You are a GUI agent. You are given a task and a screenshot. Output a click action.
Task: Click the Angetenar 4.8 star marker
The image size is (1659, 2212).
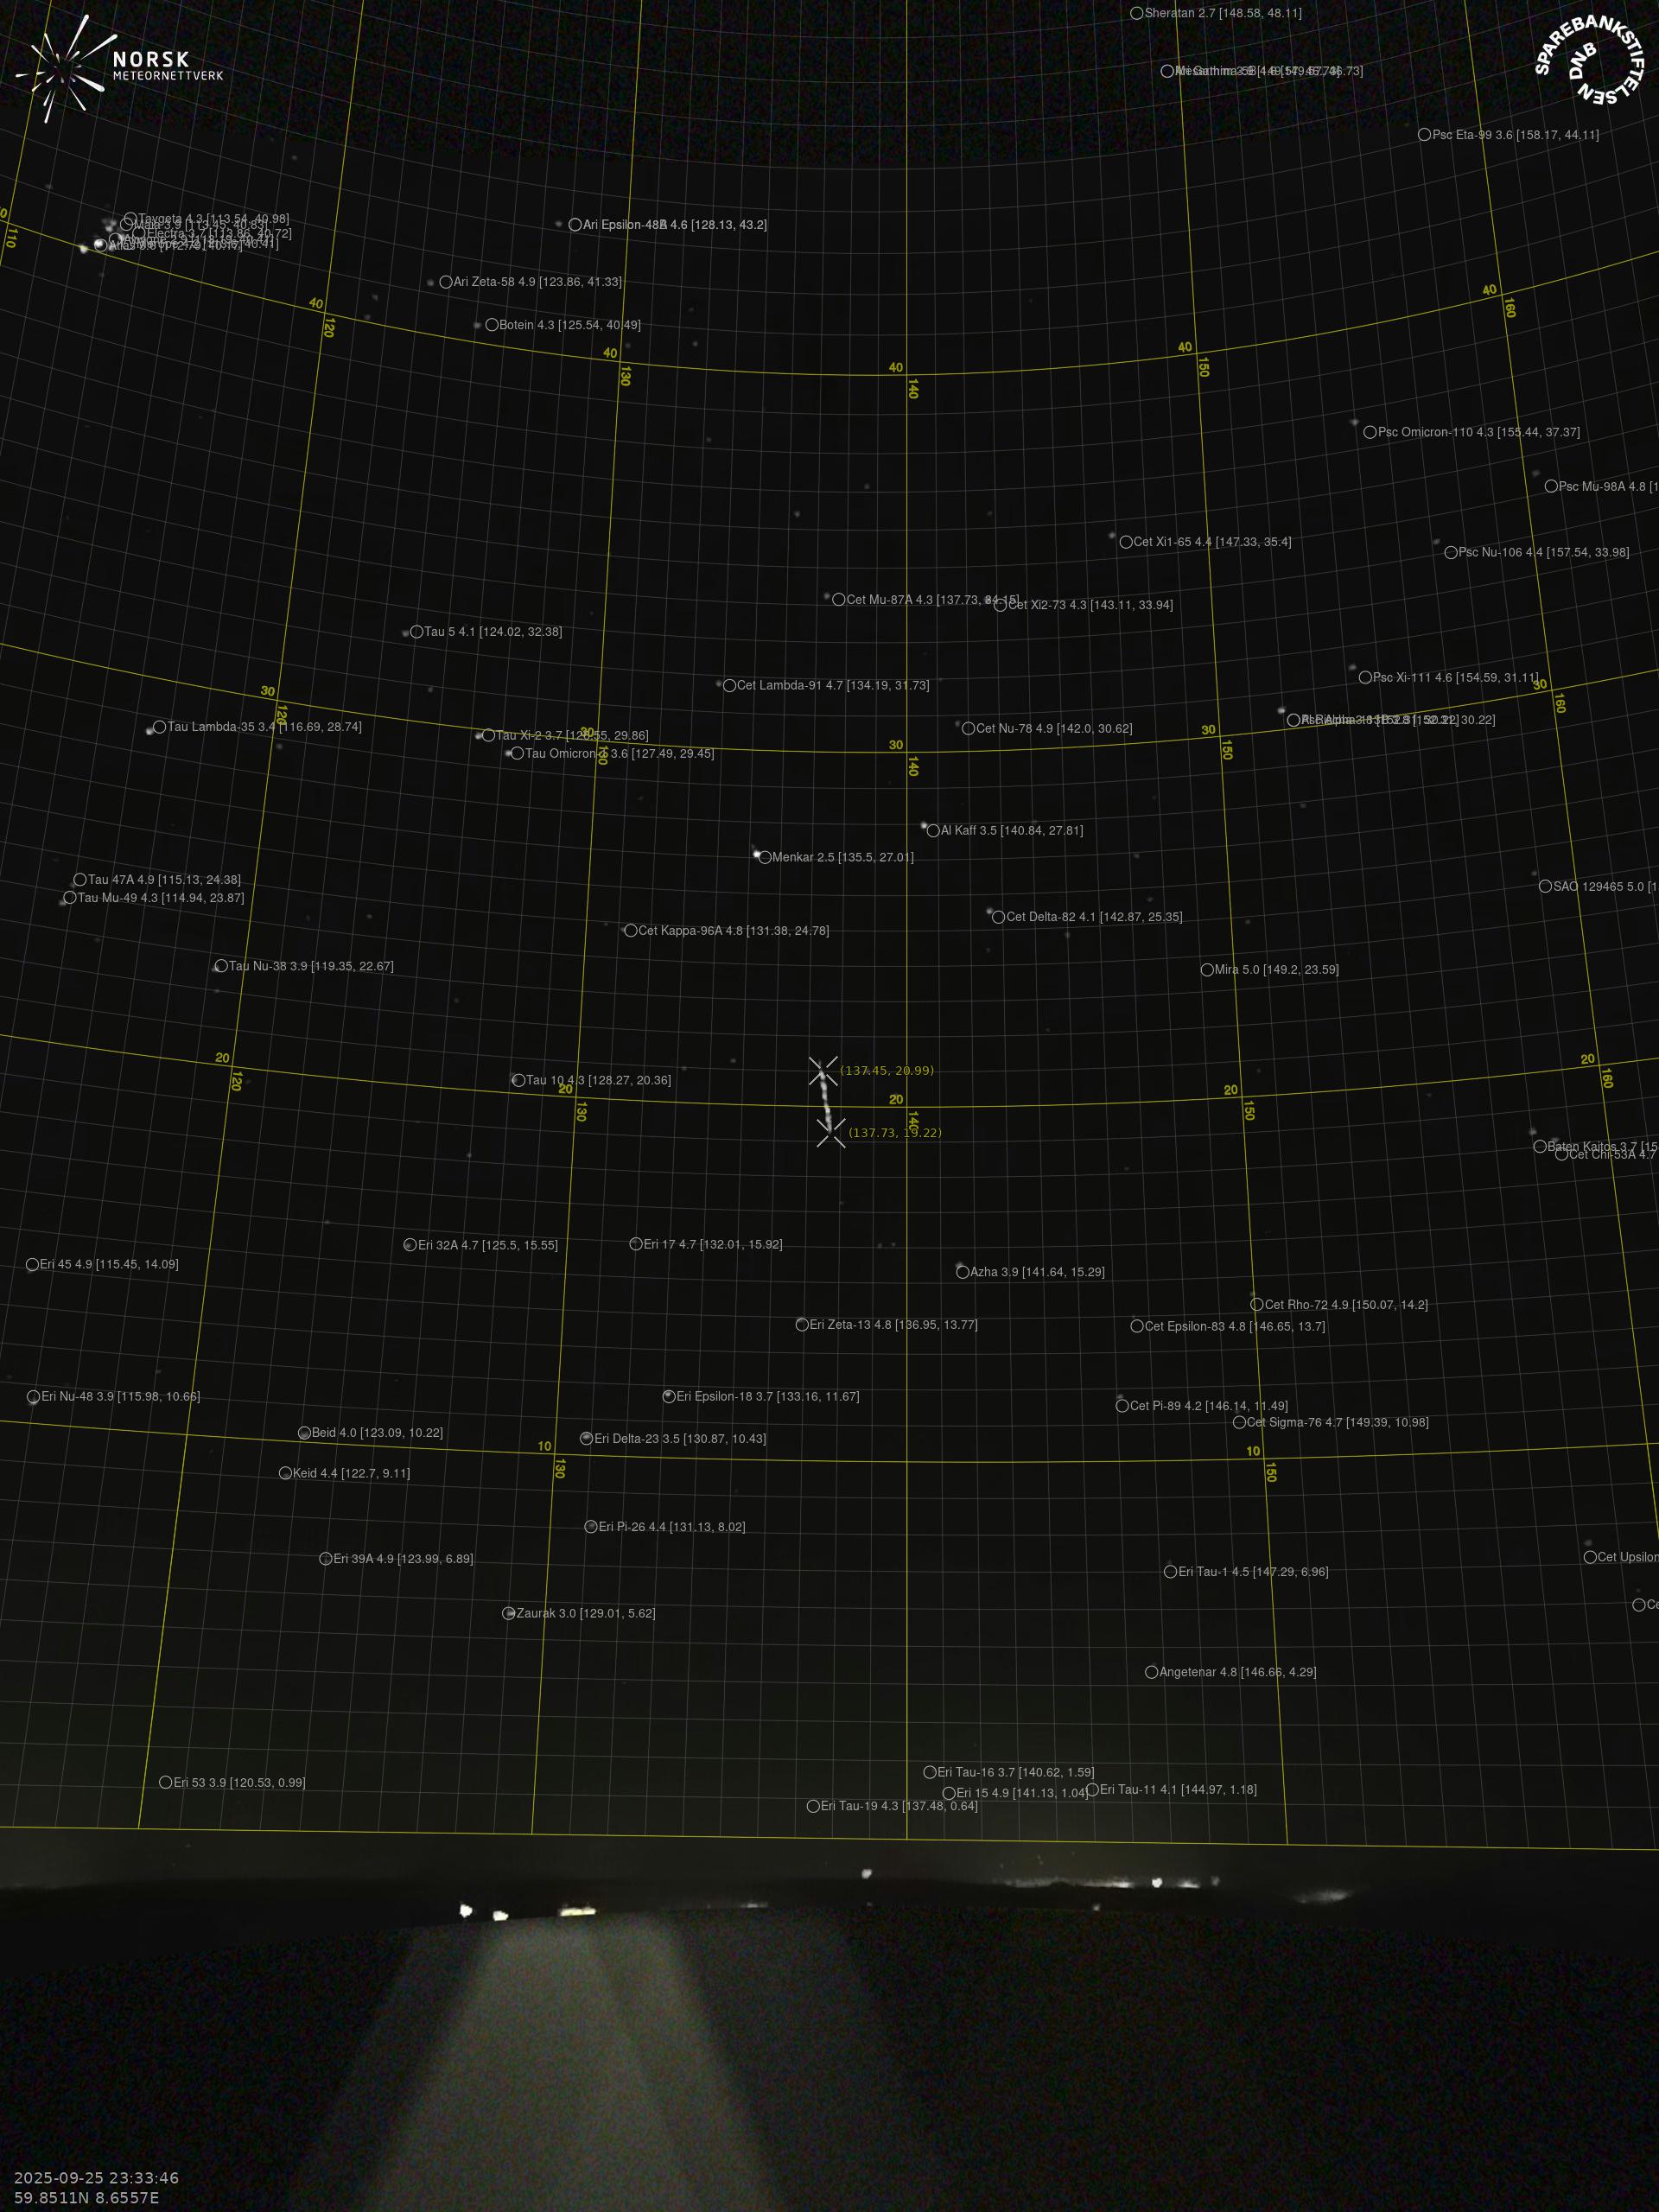[1151, 1672]
